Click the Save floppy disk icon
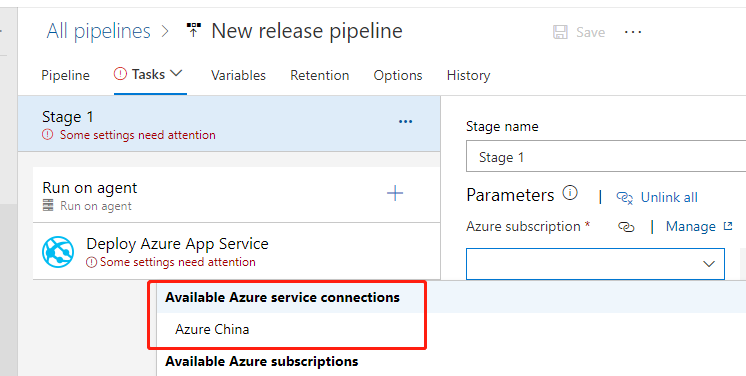 560,32
